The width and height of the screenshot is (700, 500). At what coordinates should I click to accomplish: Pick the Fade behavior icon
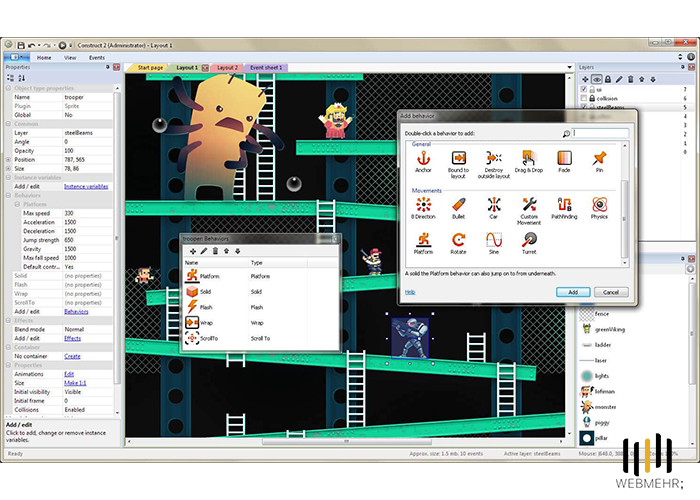click(x=564, y=162)
